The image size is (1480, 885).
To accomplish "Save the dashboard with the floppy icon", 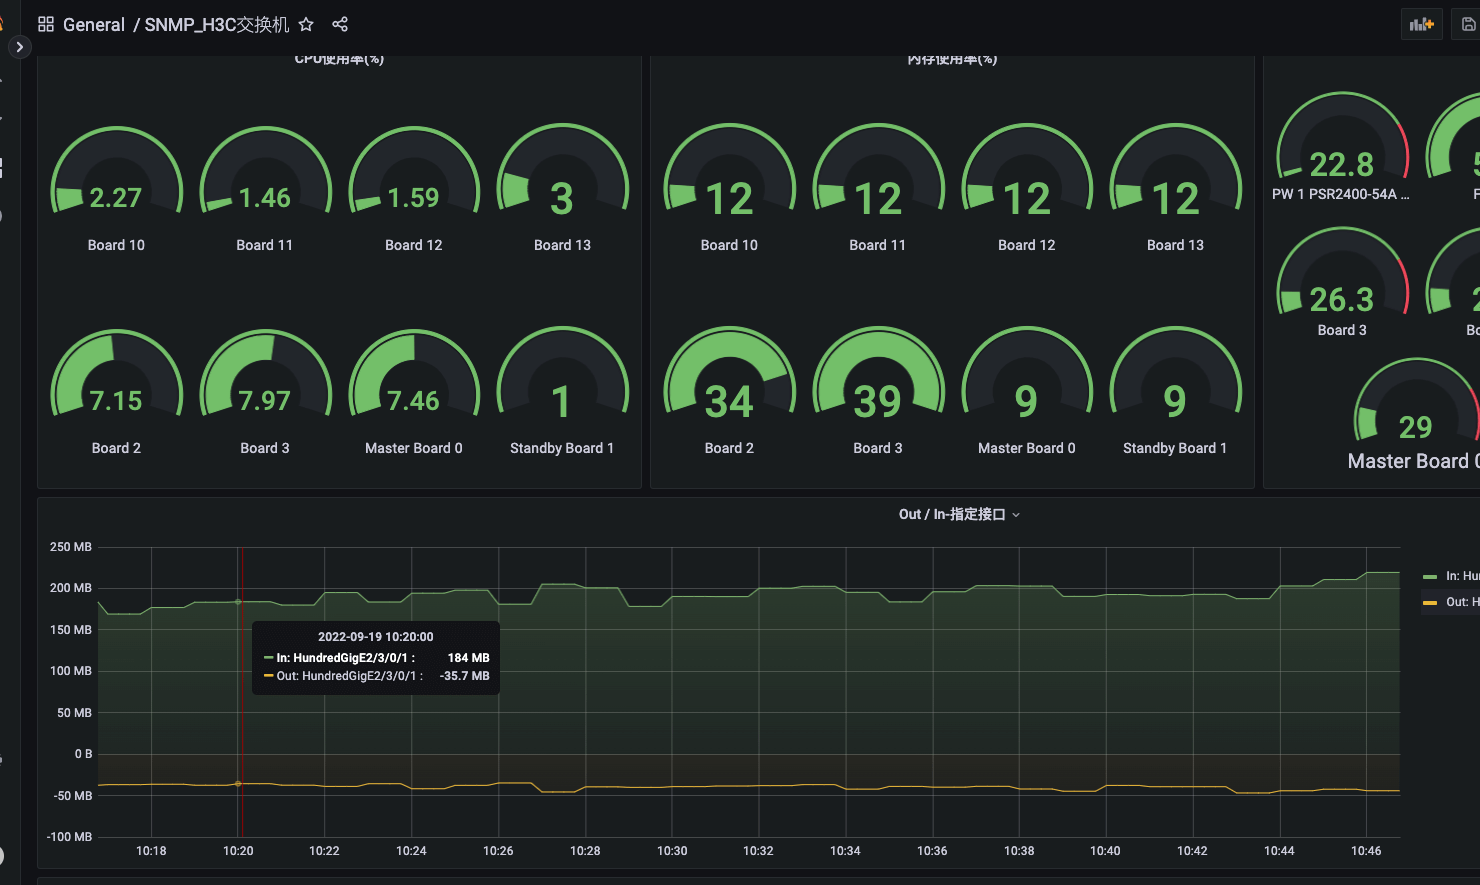I will (x=1468, y=24).
